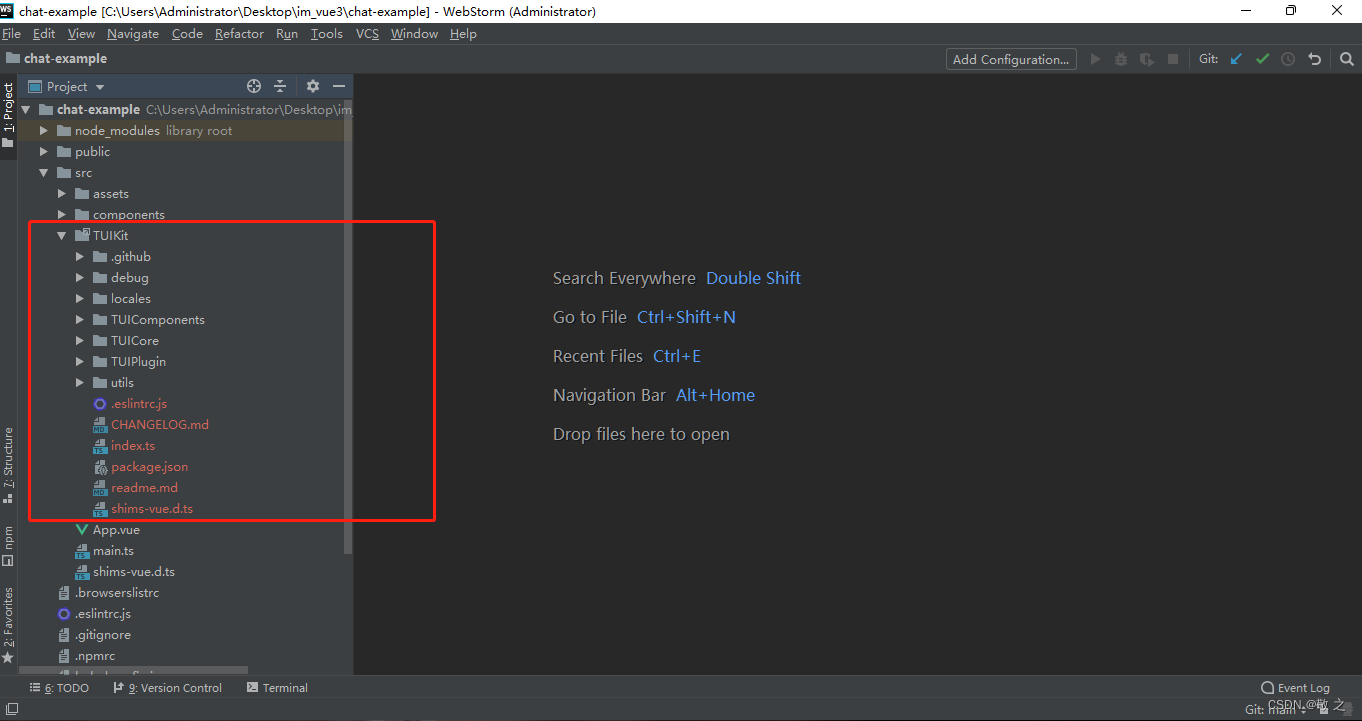
Task: Open the Terminal tool window tab
Action: coord(277,688)
